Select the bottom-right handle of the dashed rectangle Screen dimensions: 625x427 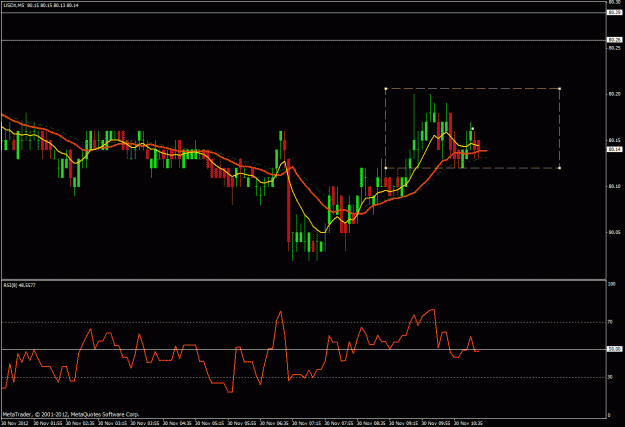point(560,168)
